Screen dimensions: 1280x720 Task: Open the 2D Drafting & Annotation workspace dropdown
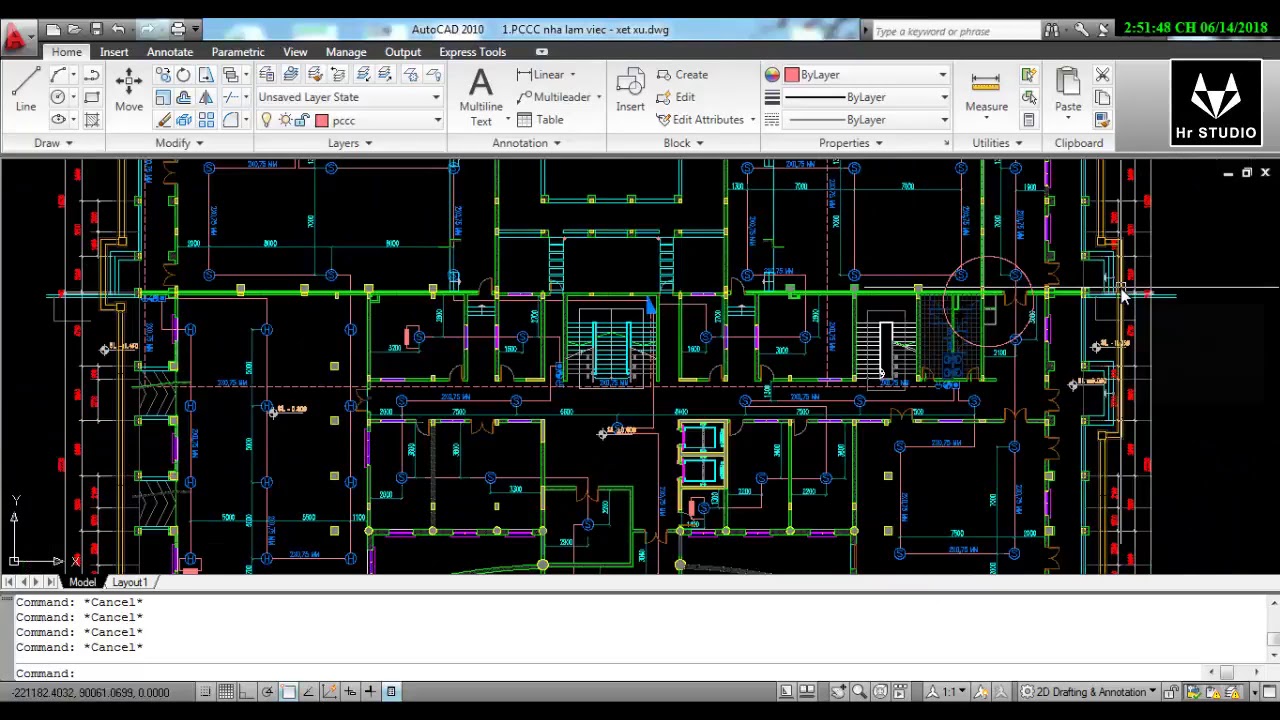click(1090, 691)
